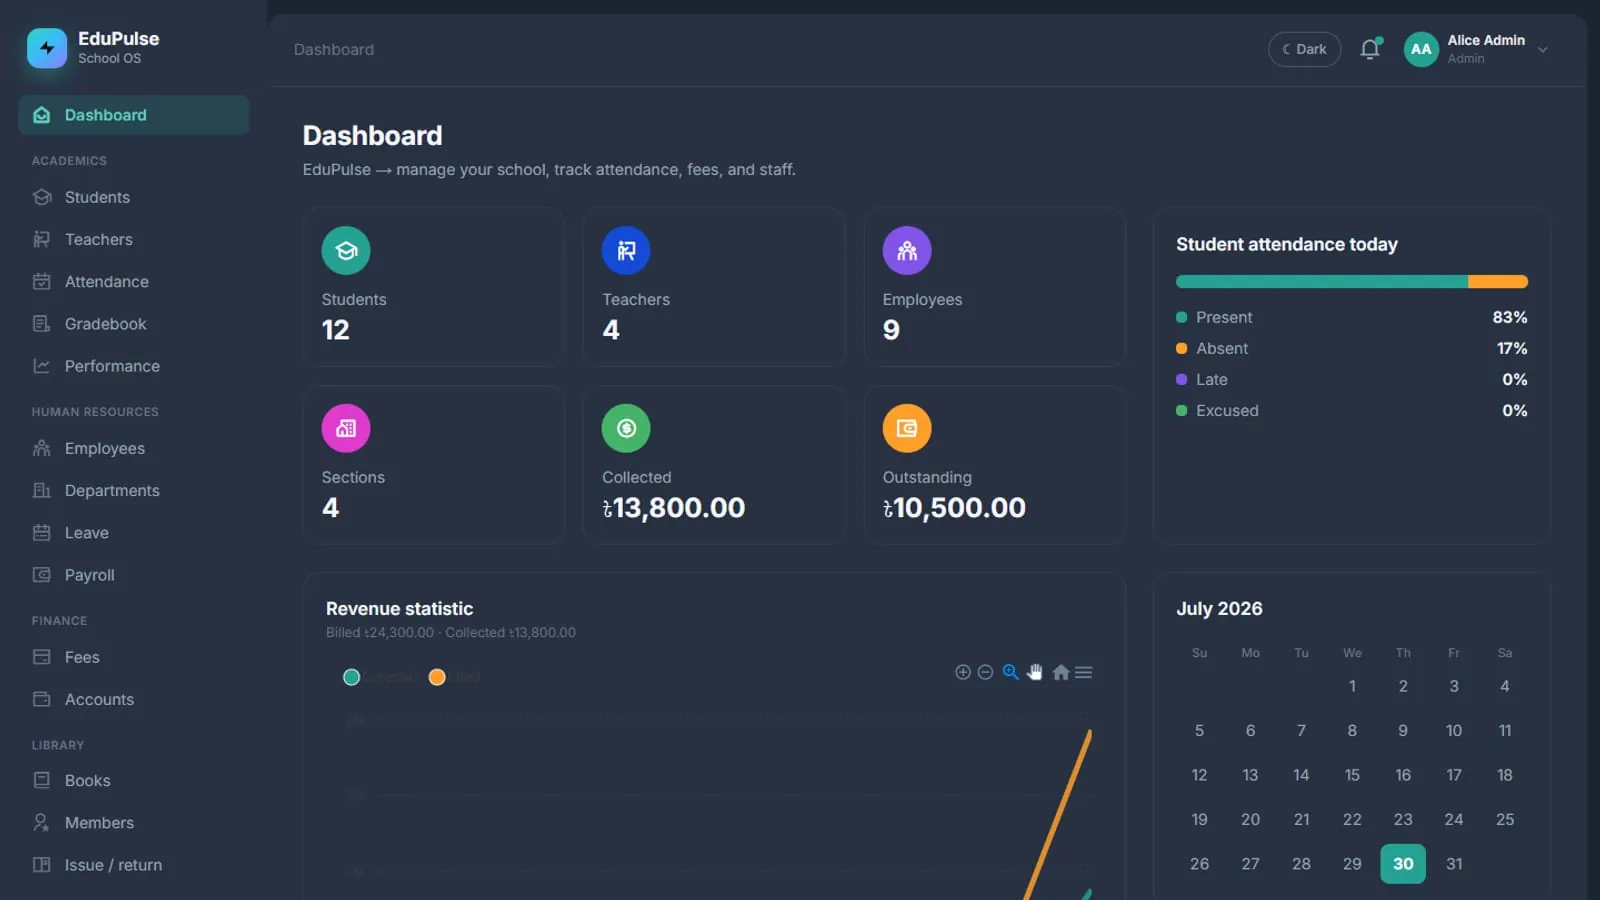The image size is (1600, 900).
Task: Click the Members person sidebar icon
Action: 42,822
